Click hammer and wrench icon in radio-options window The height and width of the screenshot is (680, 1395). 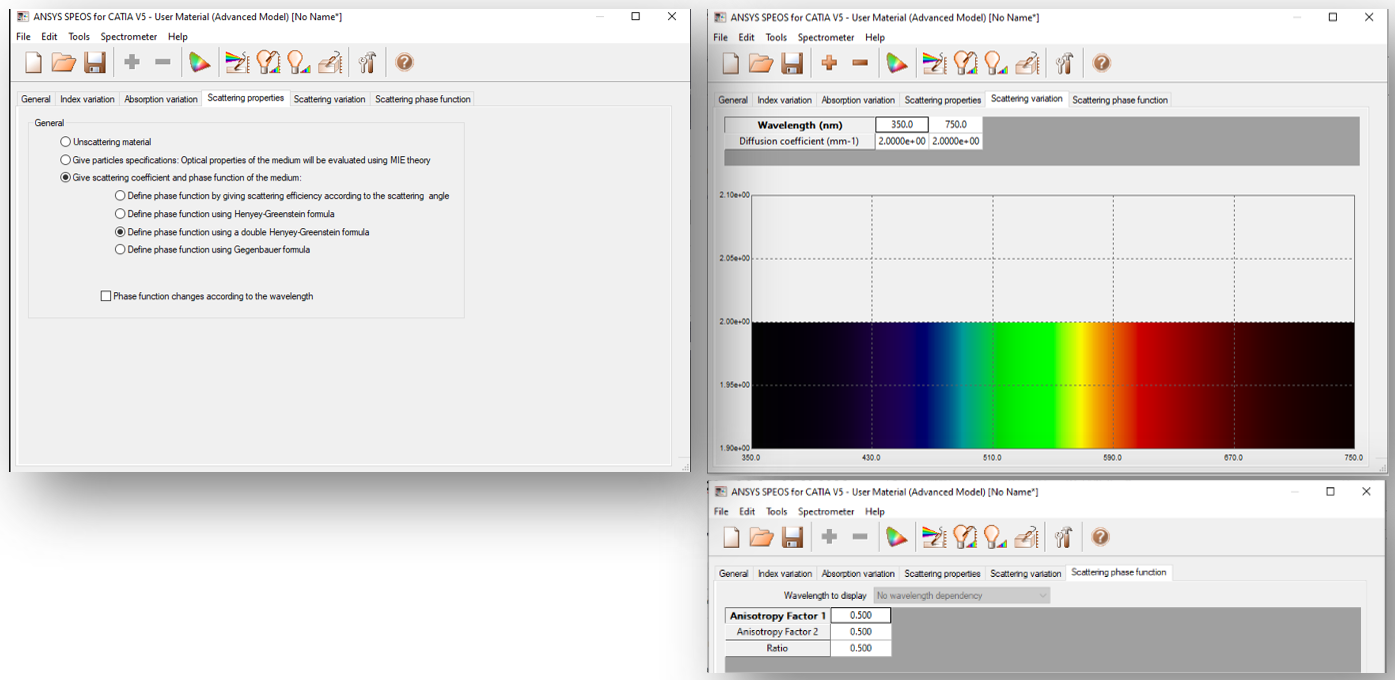click(x=367, y=62)
